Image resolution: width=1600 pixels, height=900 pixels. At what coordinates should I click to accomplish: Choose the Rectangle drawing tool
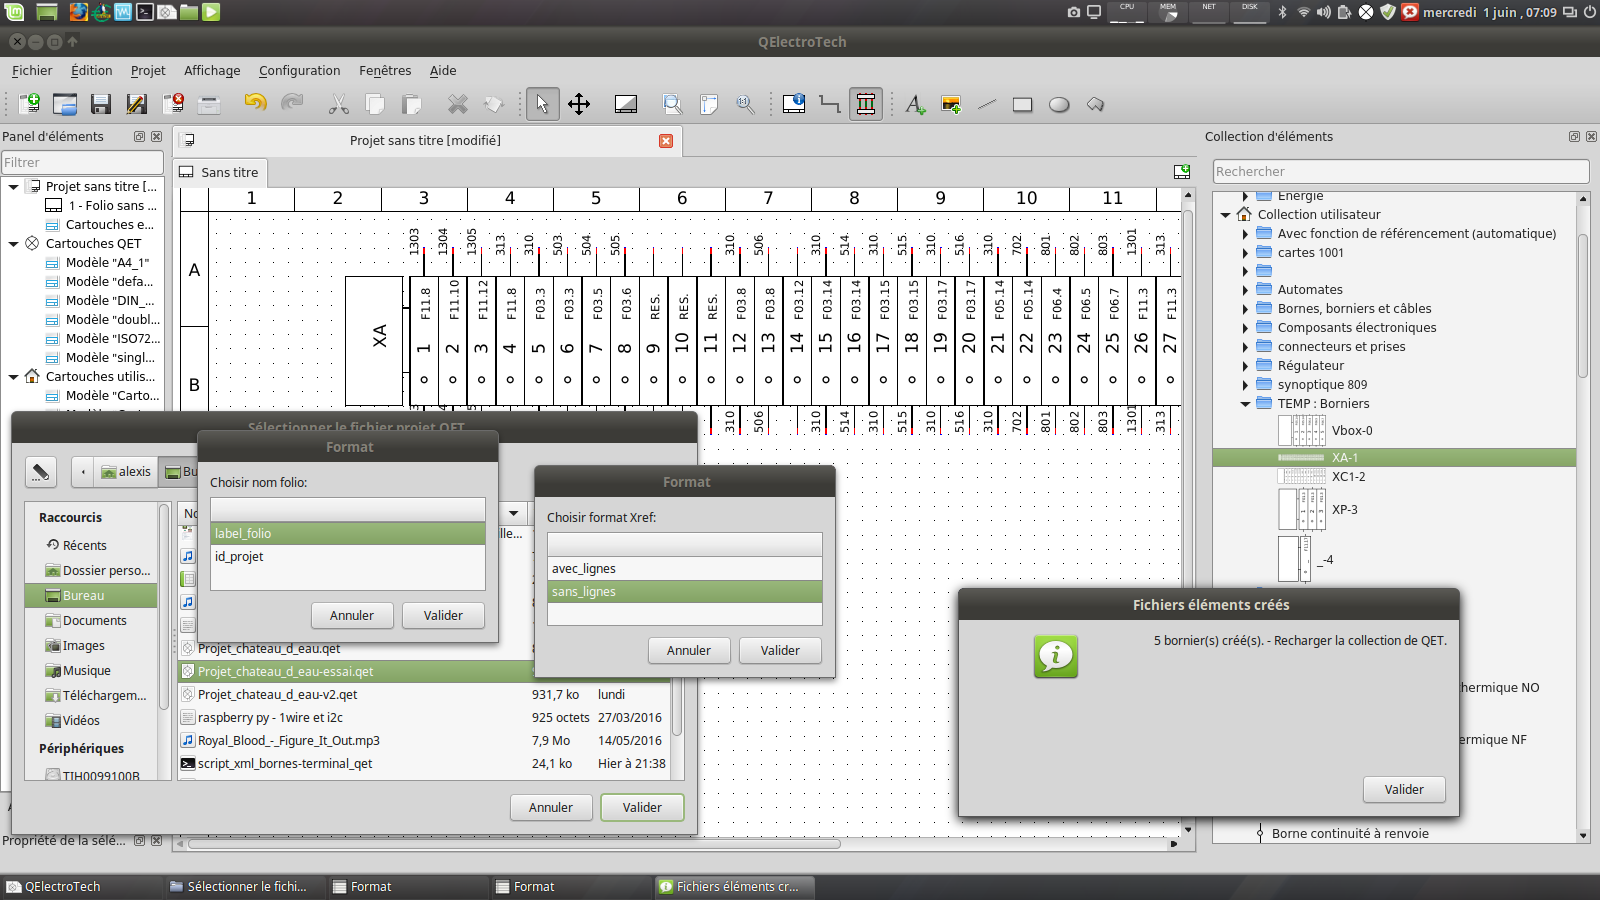pos(1022,104)
